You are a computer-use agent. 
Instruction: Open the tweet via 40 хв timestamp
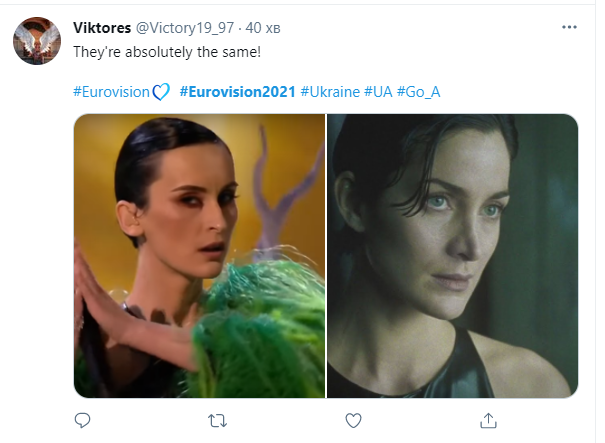[x=263, y=28]
